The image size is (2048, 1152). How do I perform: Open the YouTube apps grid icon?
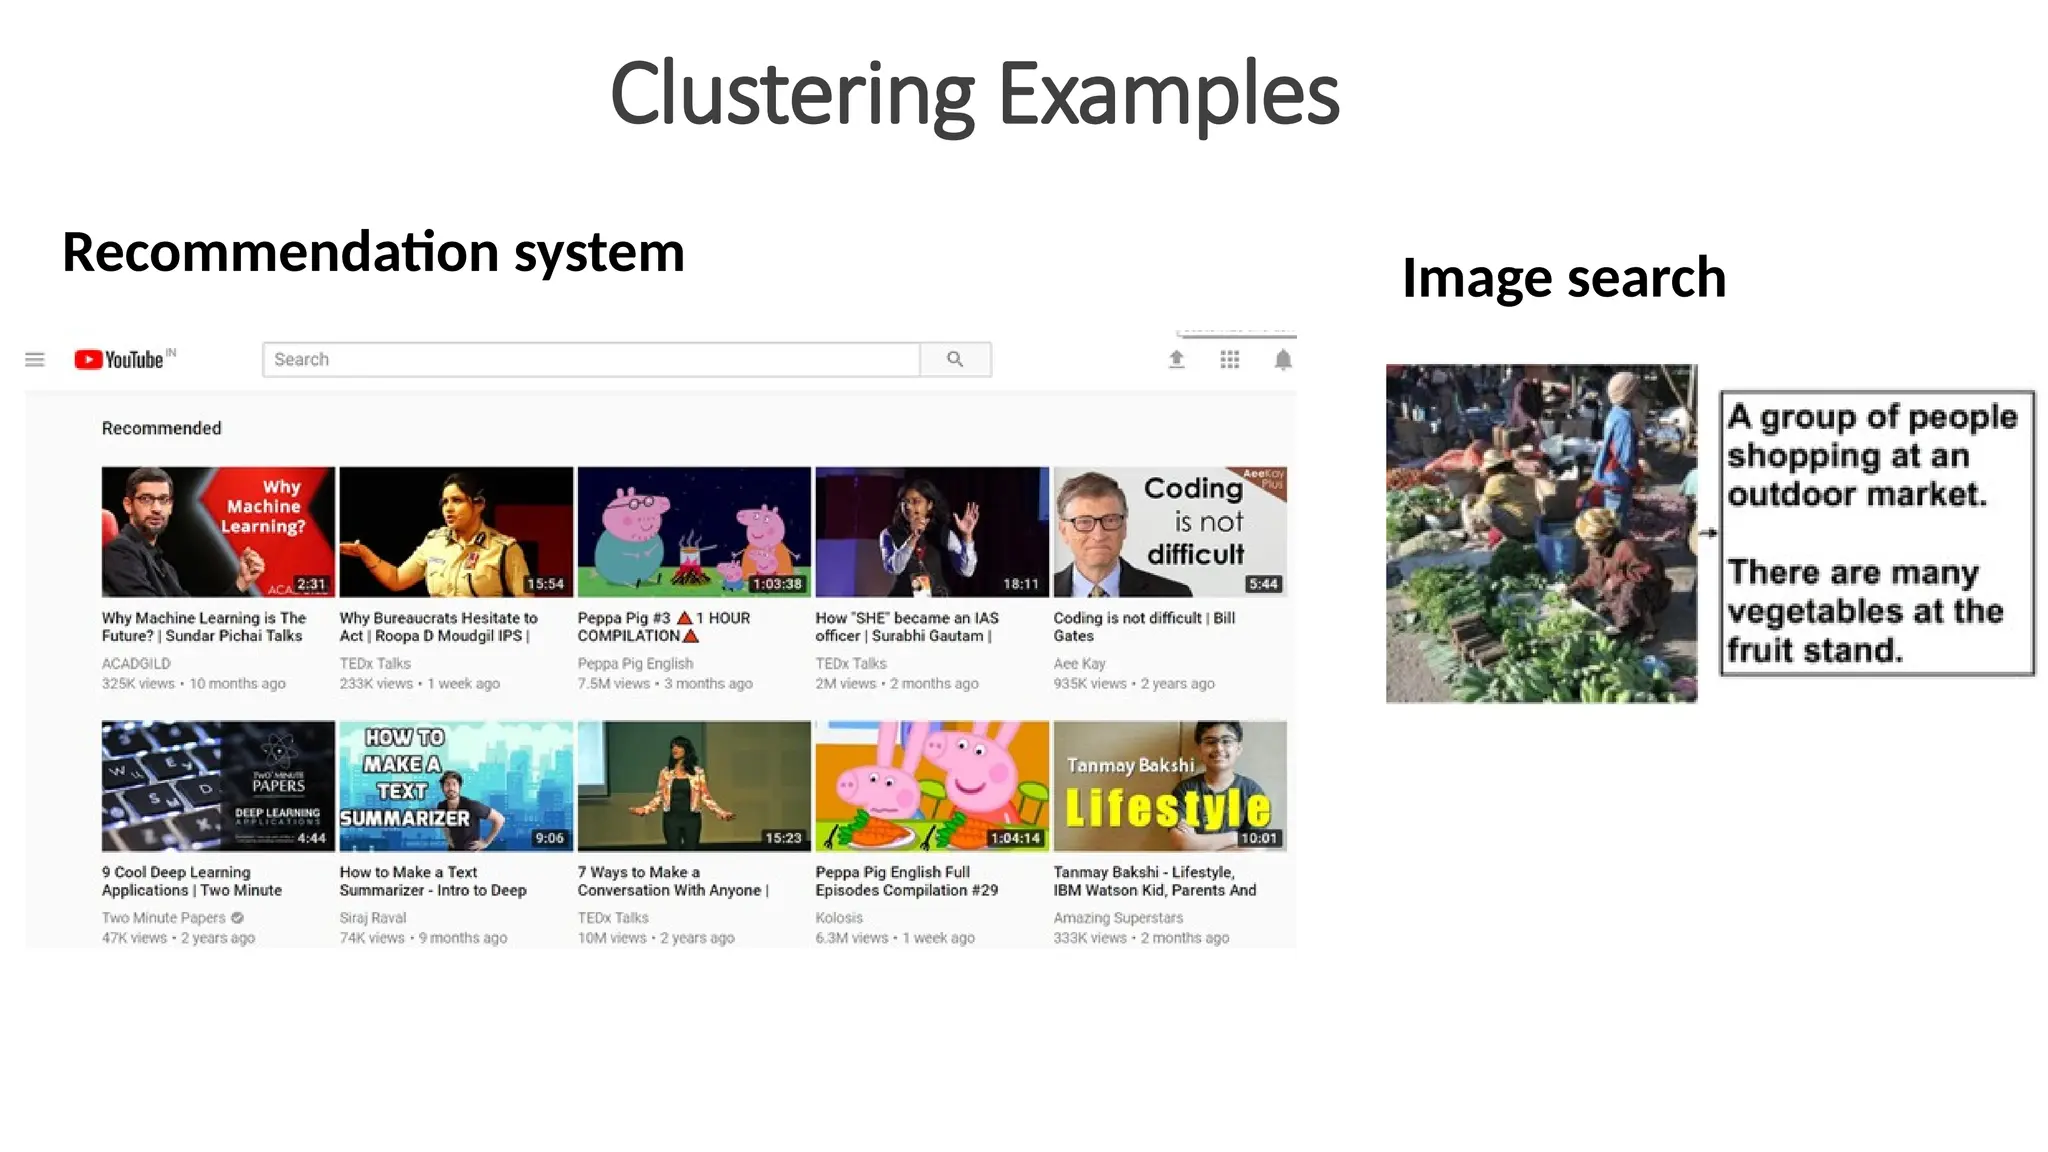(x=1230, y=359)
